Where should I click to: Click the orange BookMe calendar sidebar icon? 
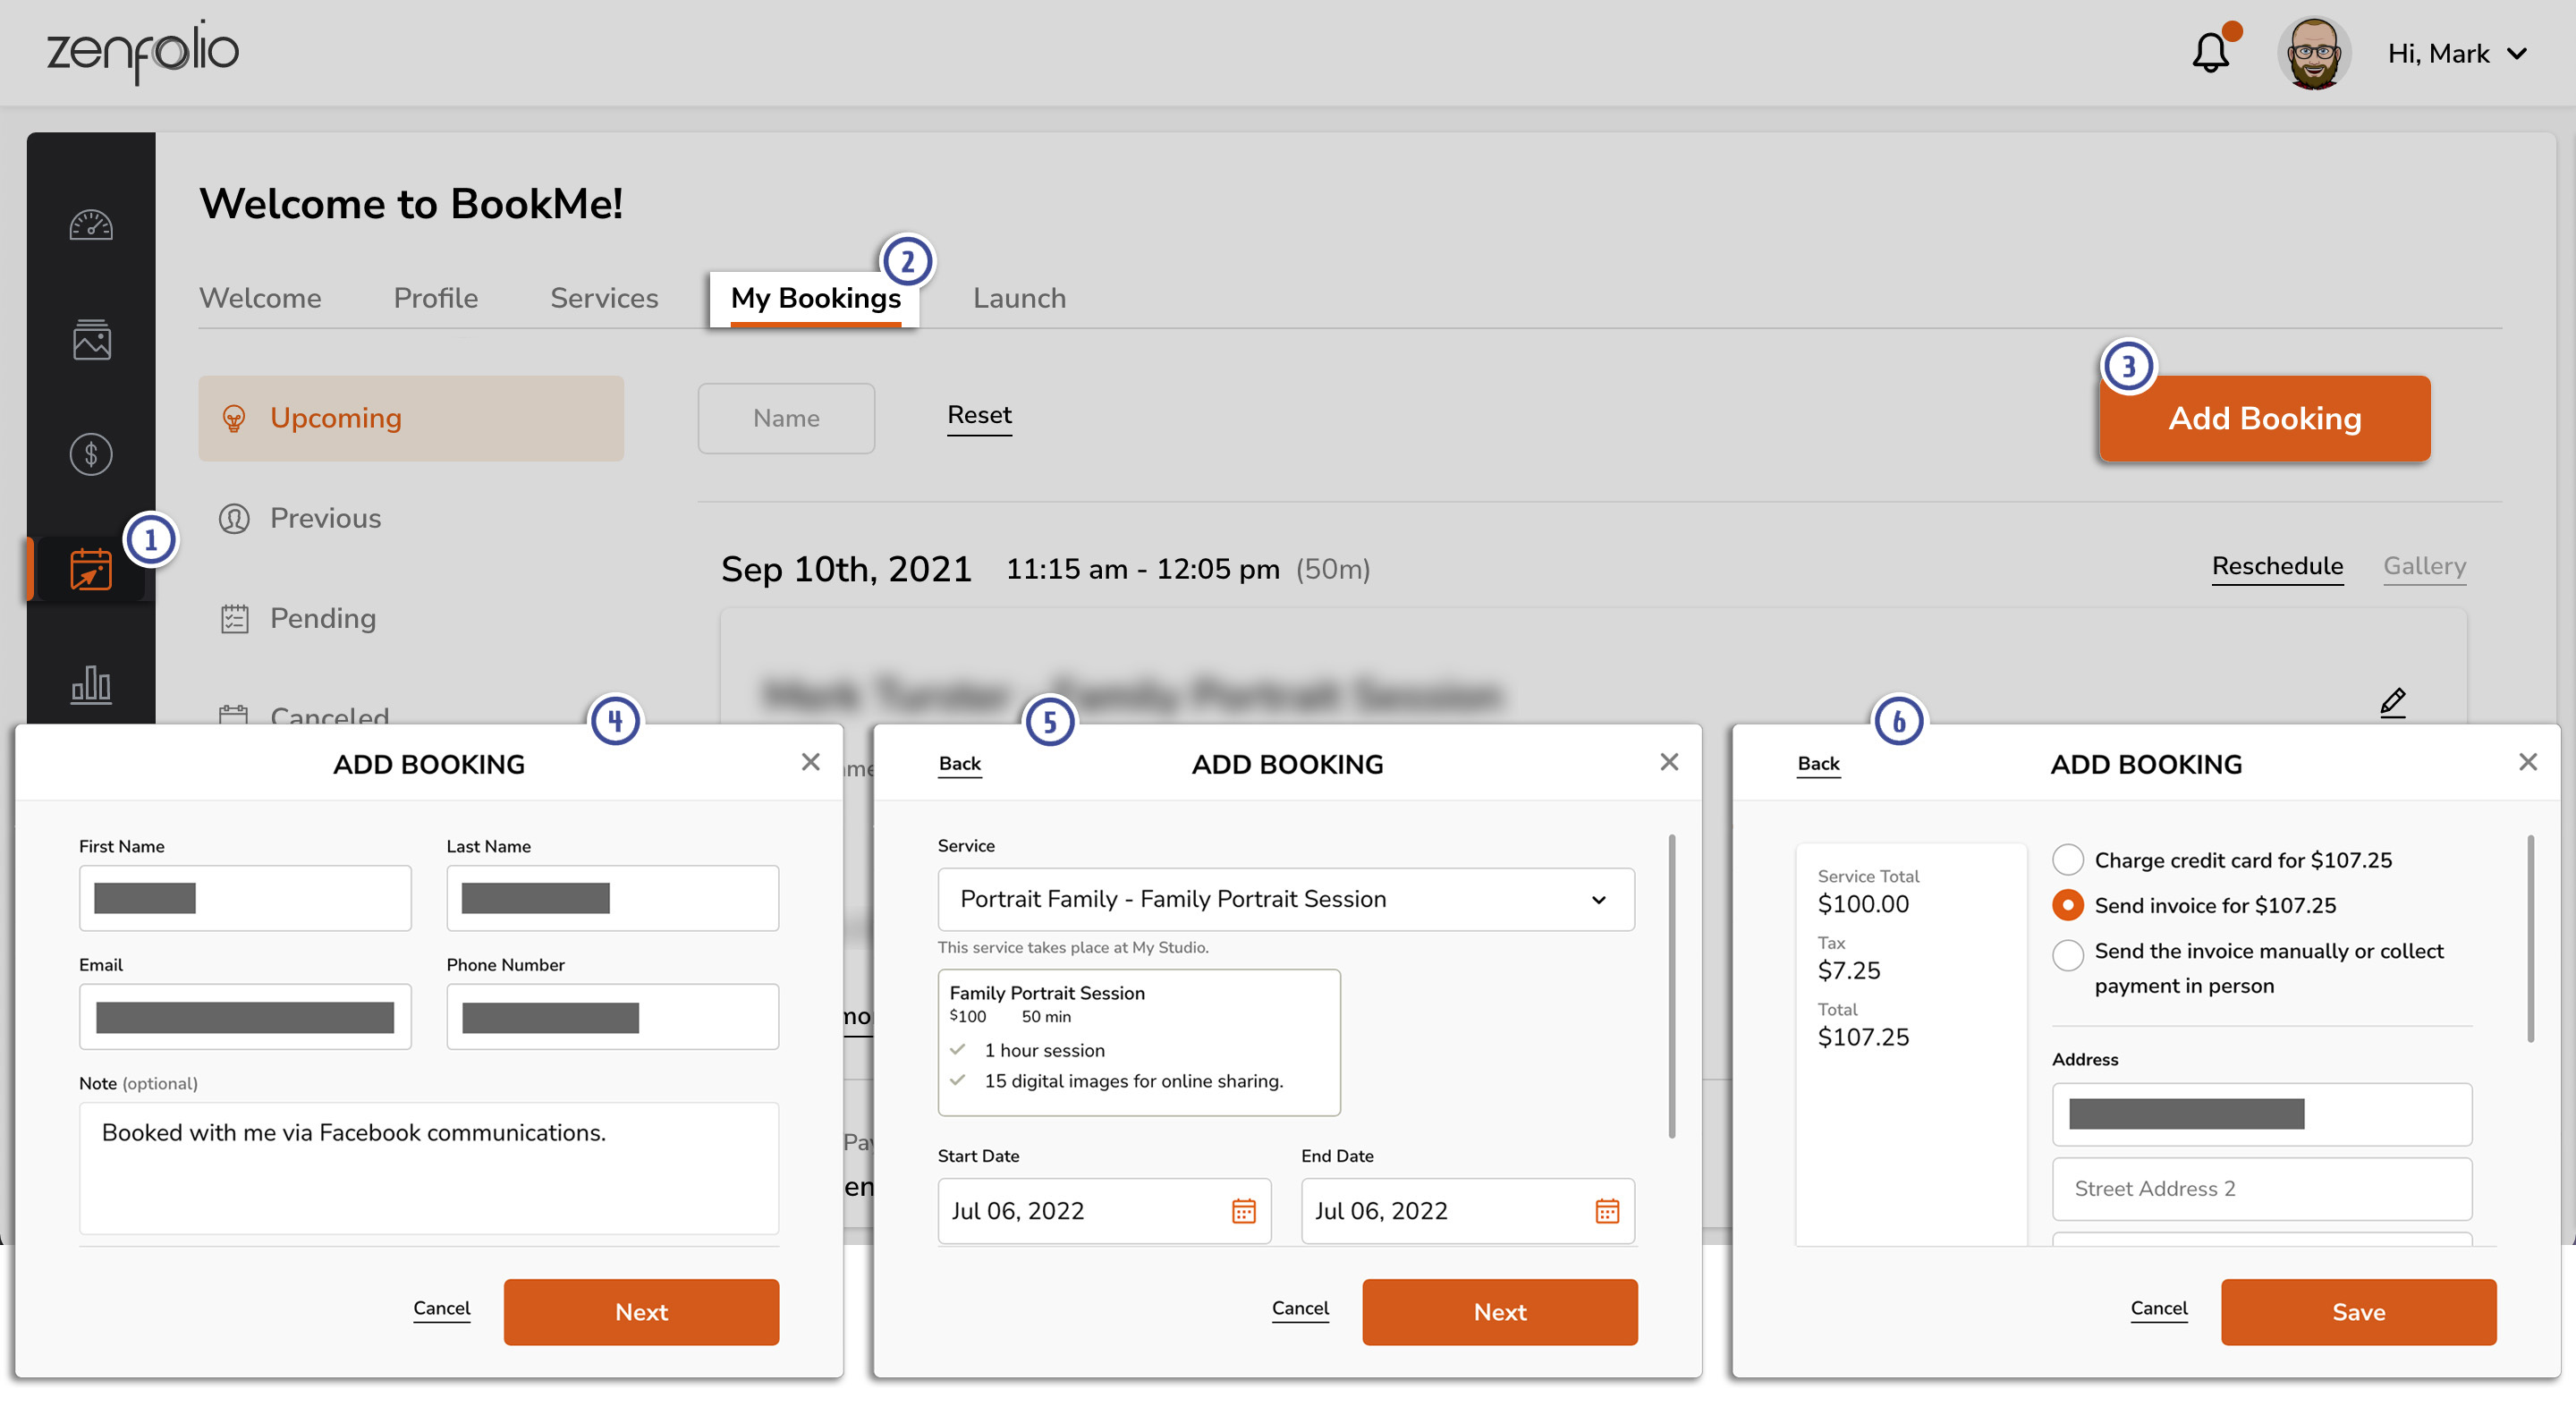pos(90,570)
